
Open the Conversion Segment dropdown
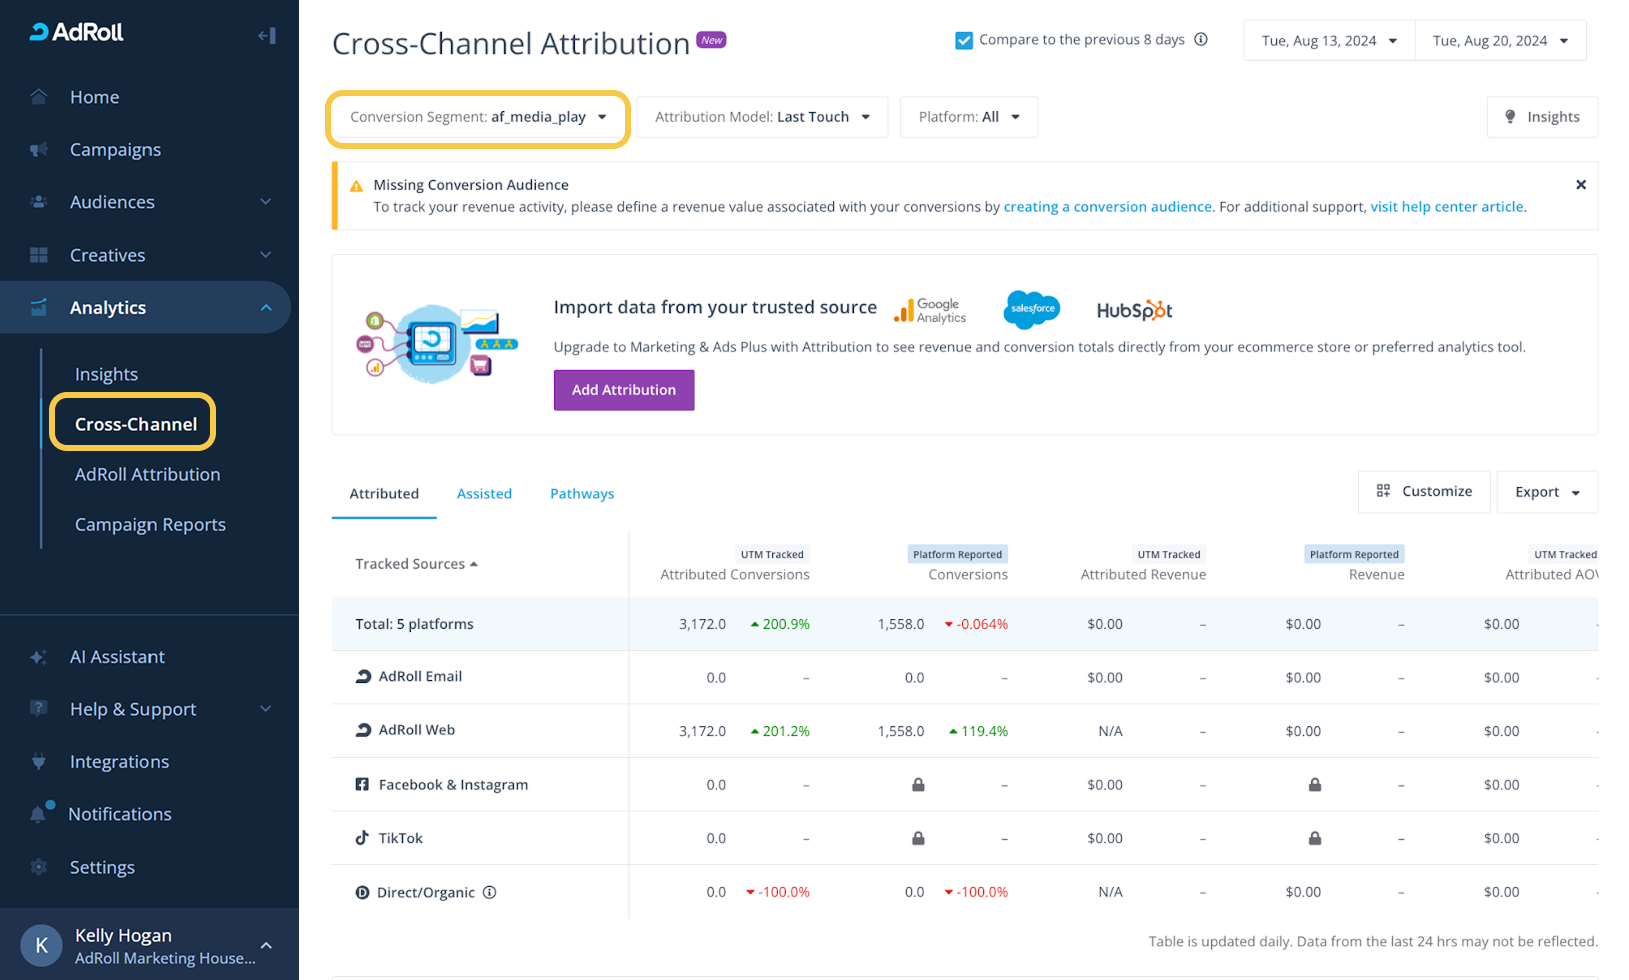tap(478, 117)
